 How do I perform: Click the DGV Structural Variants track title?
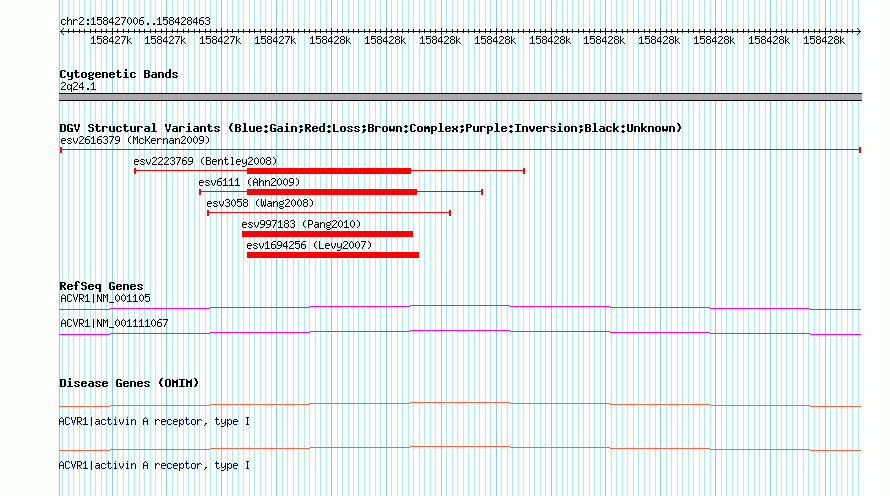[371, 128]
